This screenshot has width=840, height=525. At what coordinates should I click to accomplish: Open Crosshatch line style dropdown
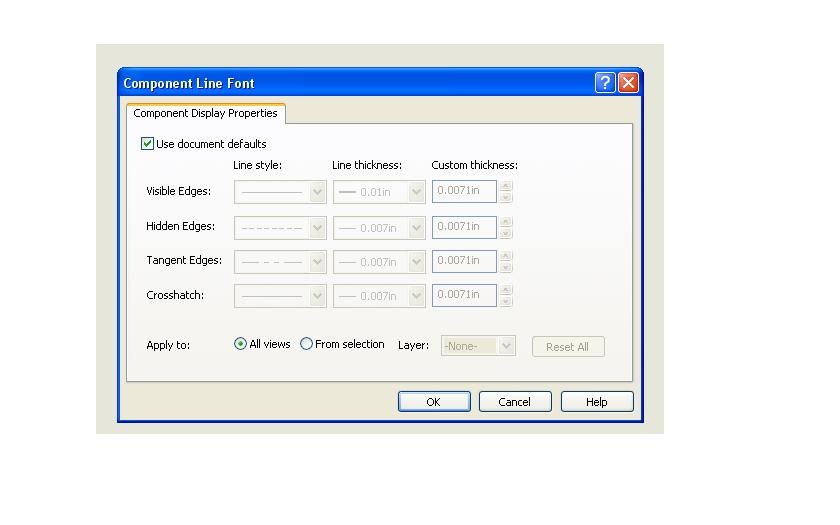click(x=280, y=296)
